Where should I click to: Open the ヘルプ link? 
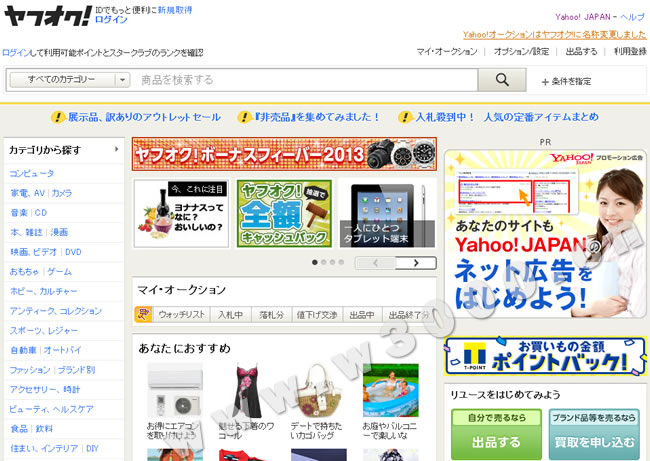pos(633,17)
